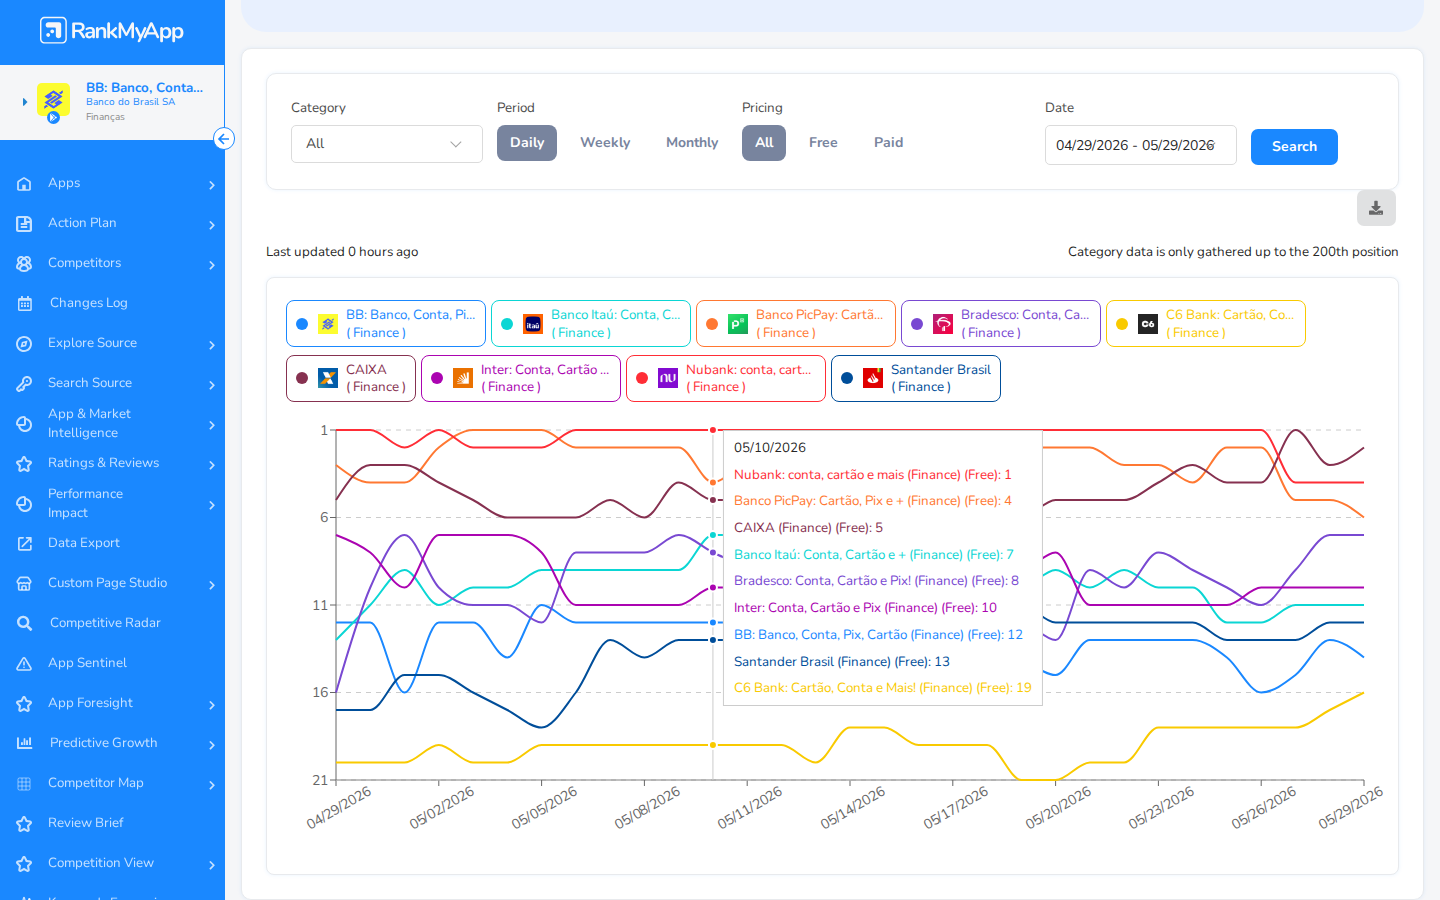Select the Monthly period option
This screenshot has width=1440, height=900.
(692, 143)
